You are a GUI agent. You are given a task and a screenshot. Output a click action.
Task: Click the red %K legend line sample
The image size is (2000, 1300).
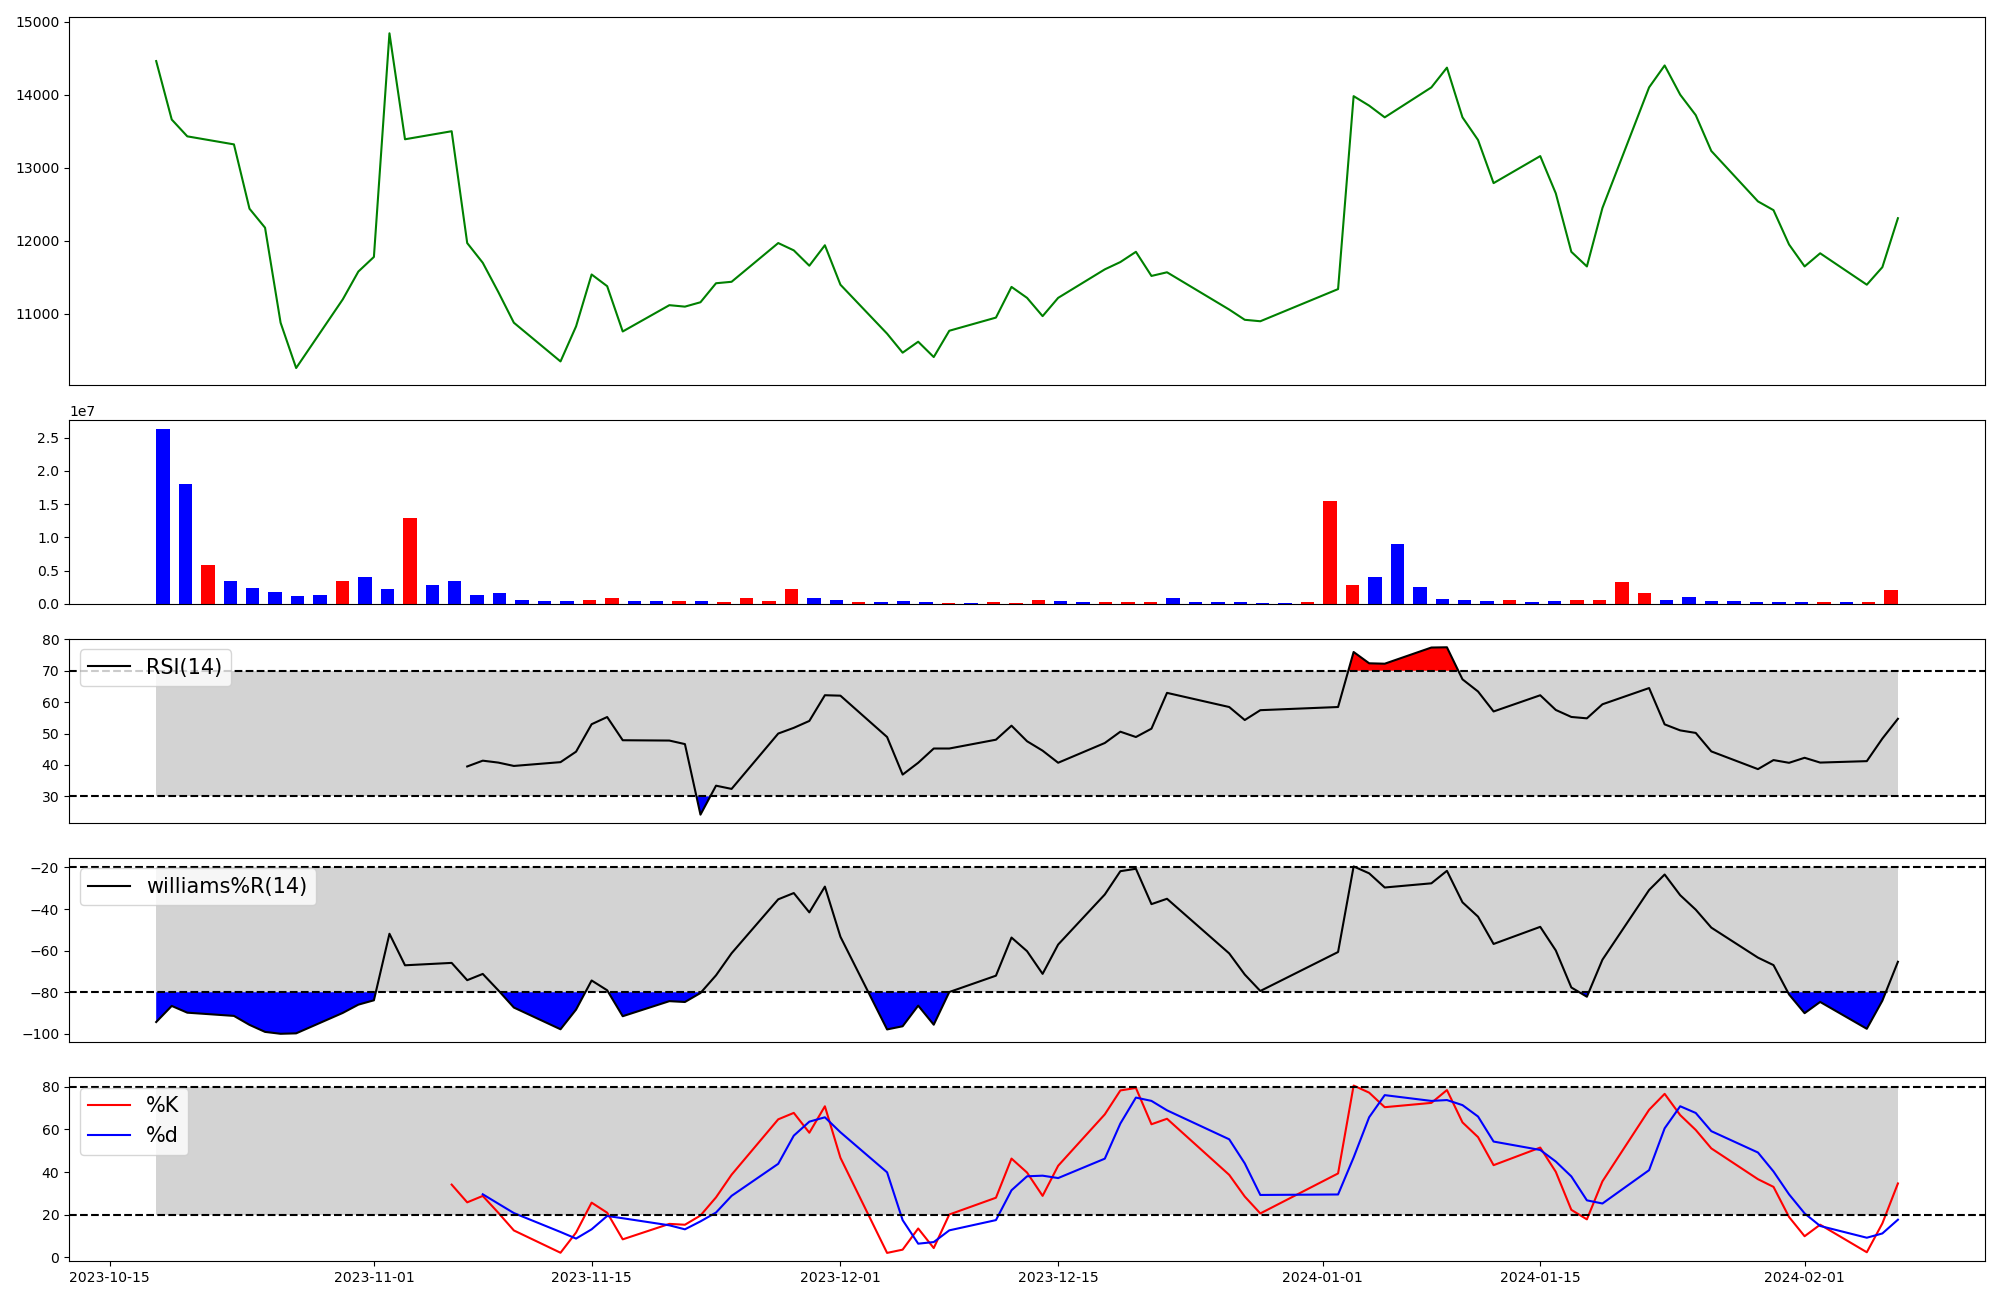point(109,1105)
